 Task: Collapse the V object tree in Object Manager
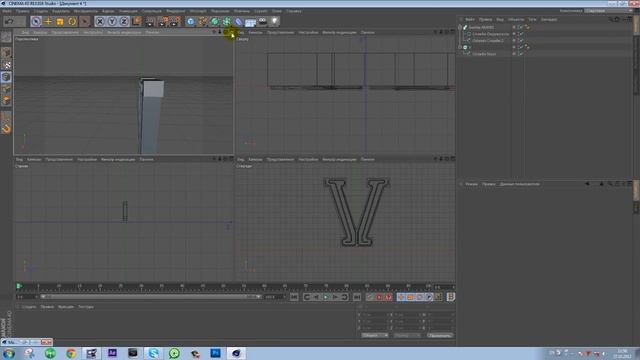pos(460,47)
